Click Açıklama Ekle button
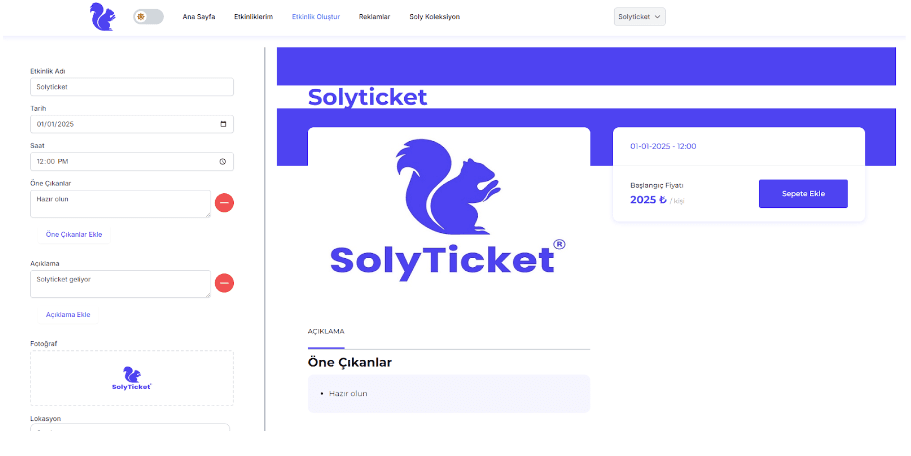Screen dimensions: 911x456 coord(68,315)
